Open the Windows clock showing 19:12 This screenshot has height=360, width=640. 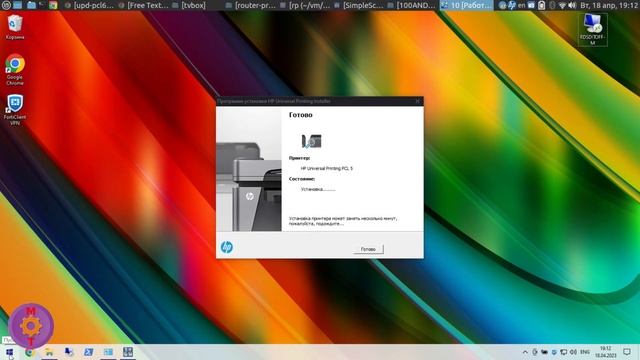coord(606,352)
